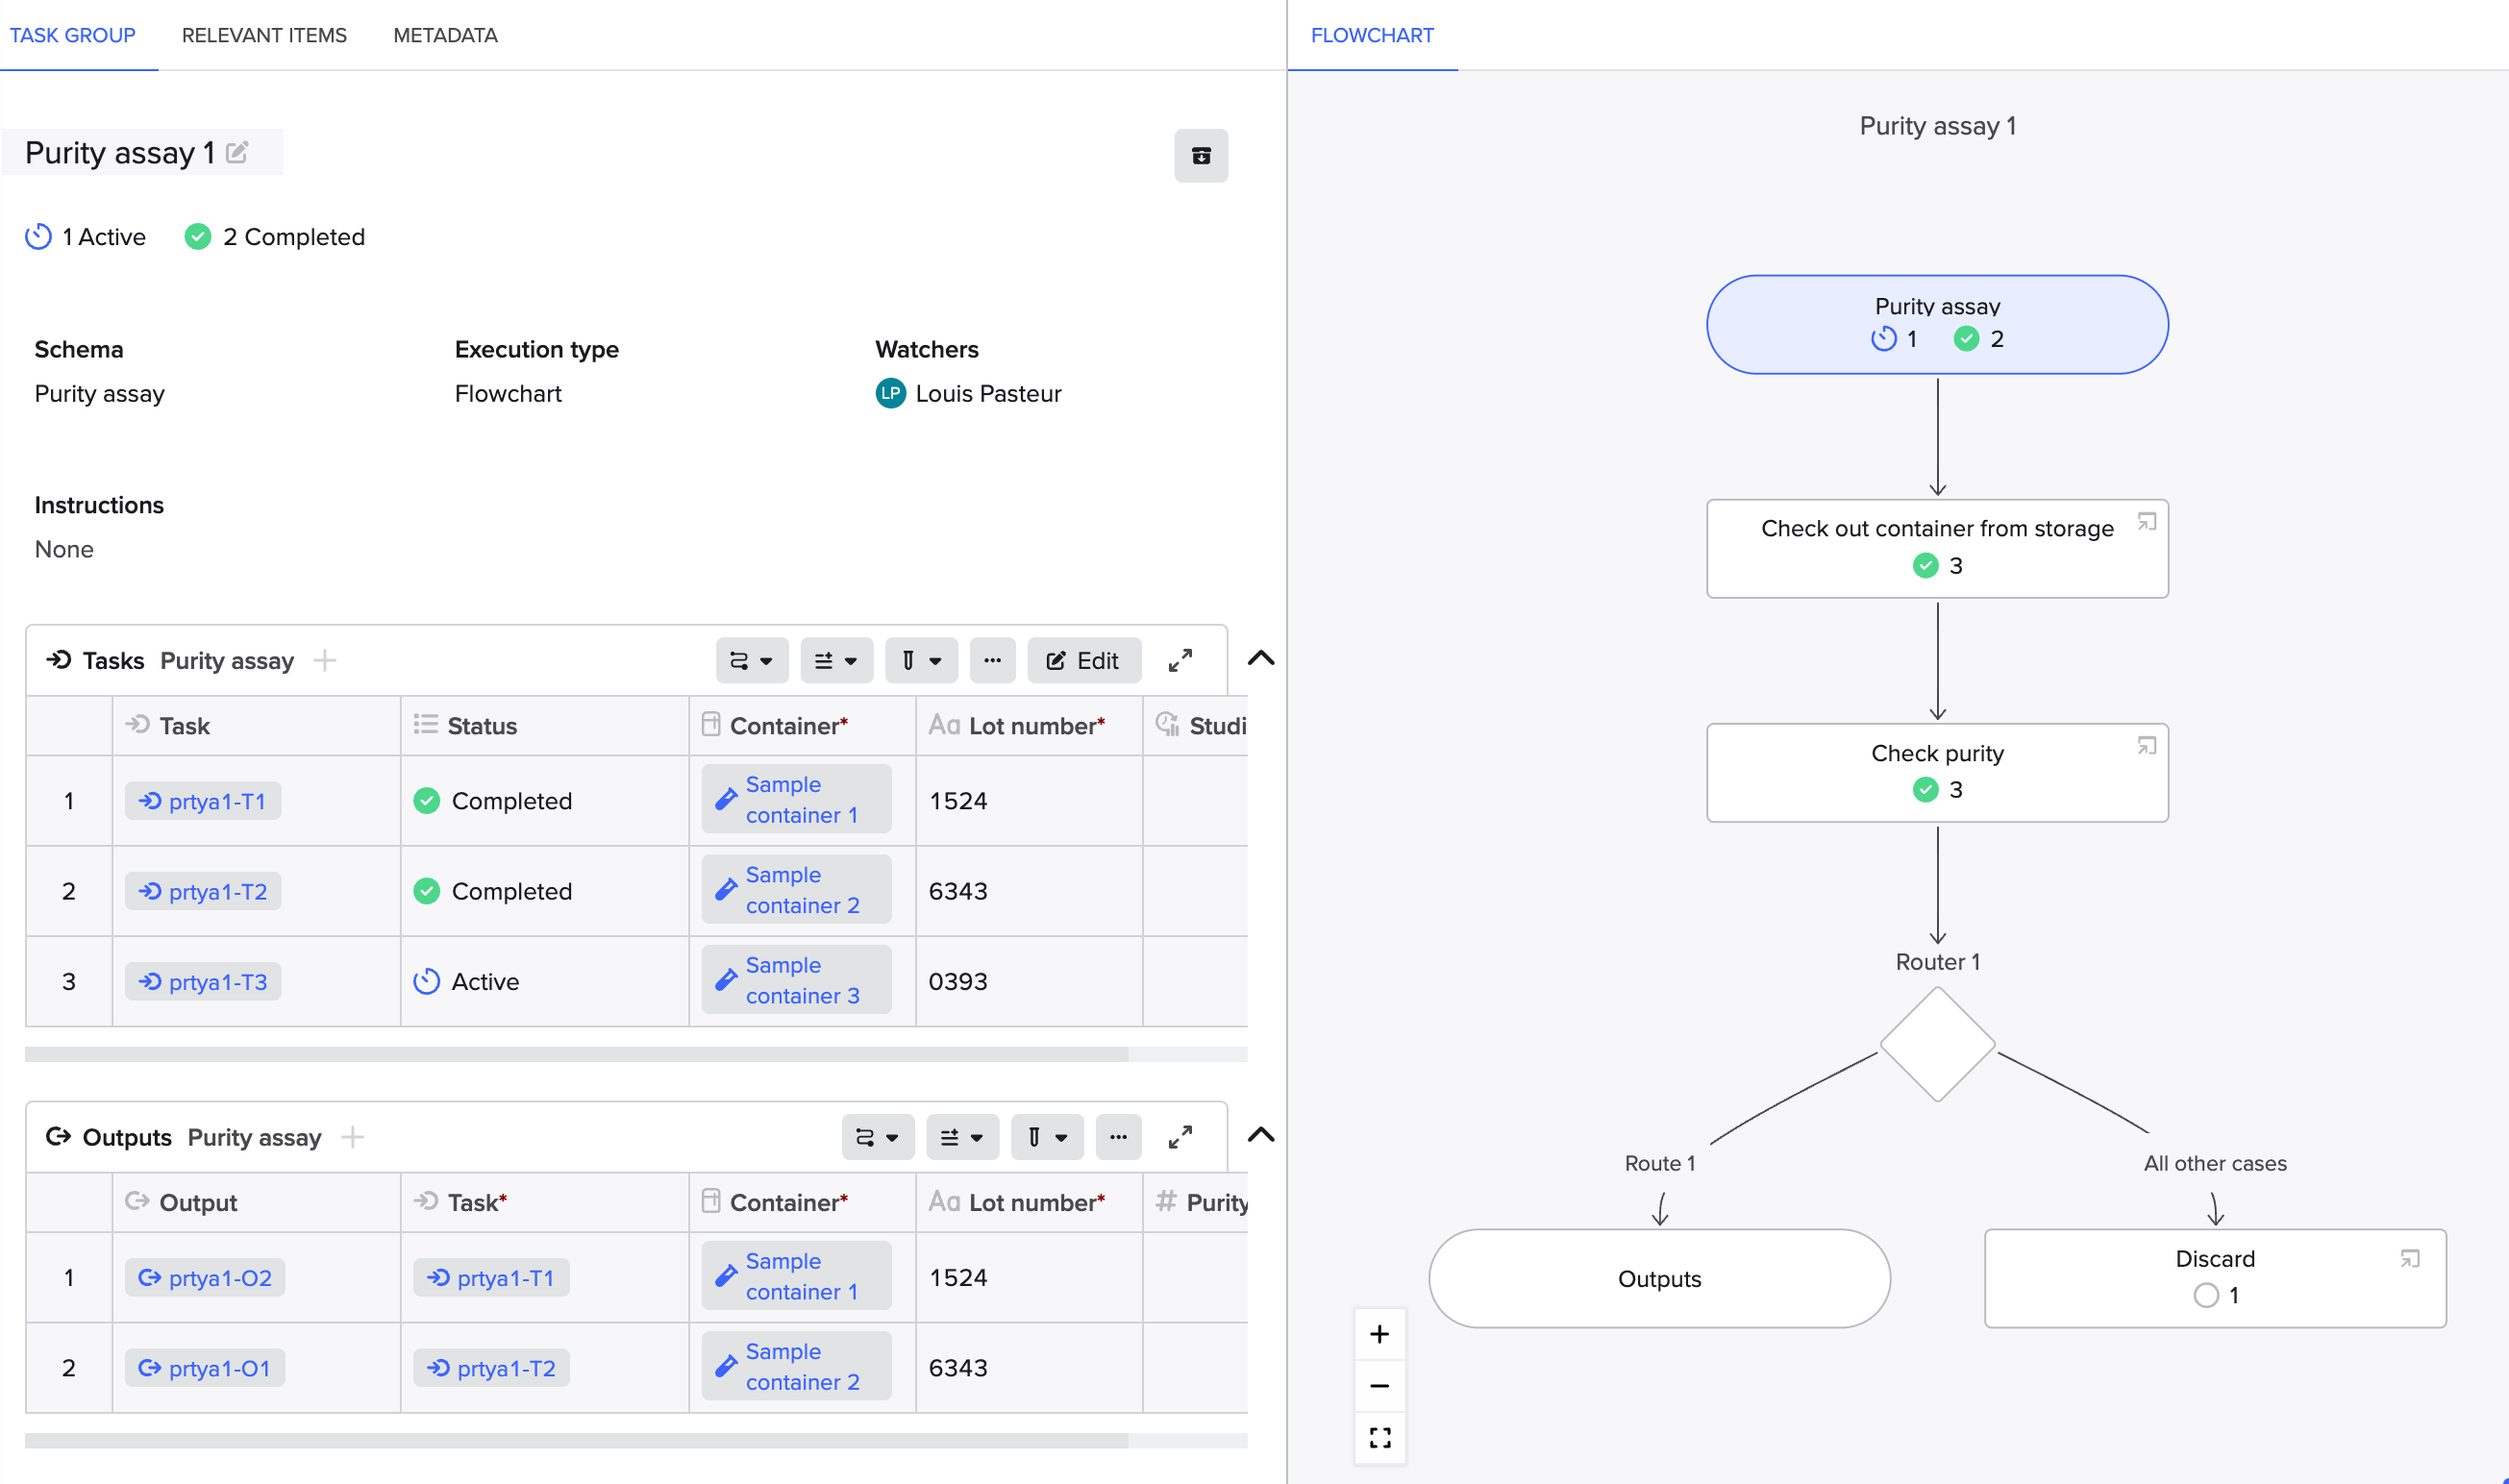This screenshot has height=1484, width=2509.
Task: Select the Check out container from storage node
Action: (1937, 548)
